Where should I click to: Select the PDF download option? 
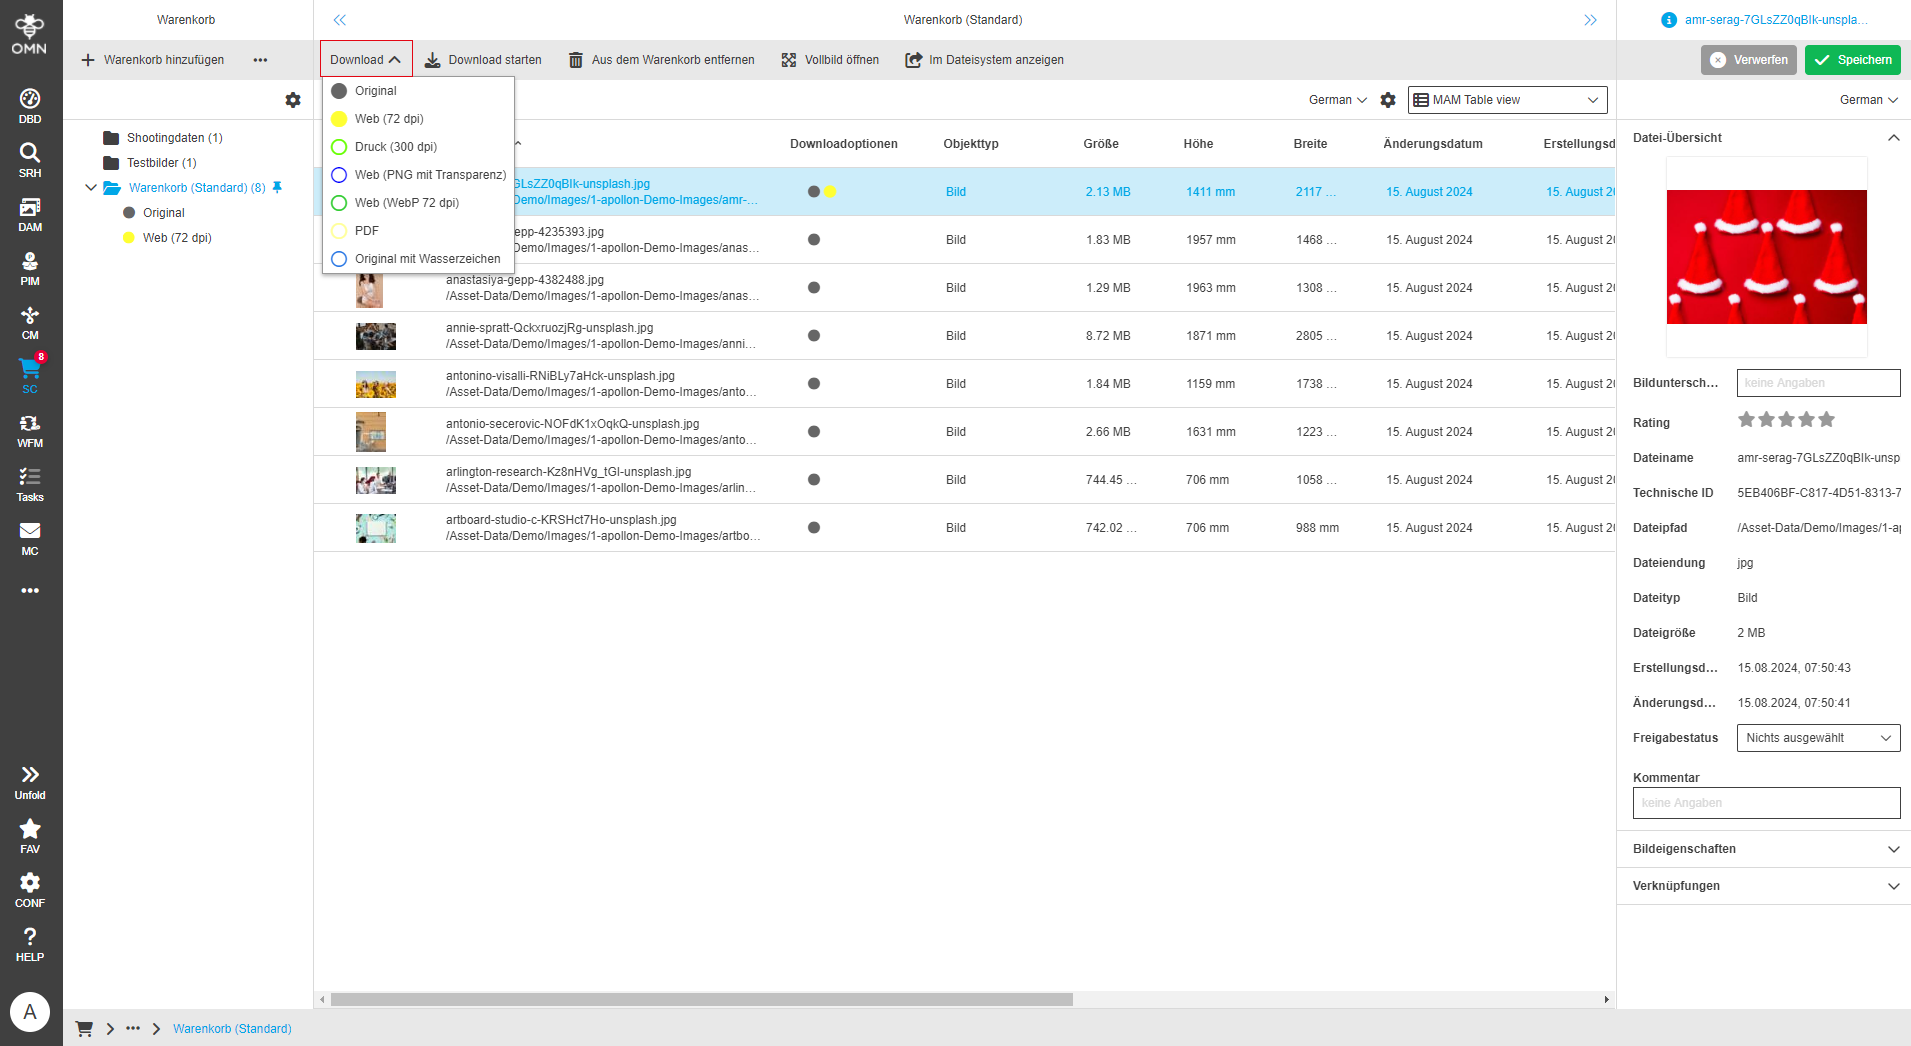click(x=367, y=230)
